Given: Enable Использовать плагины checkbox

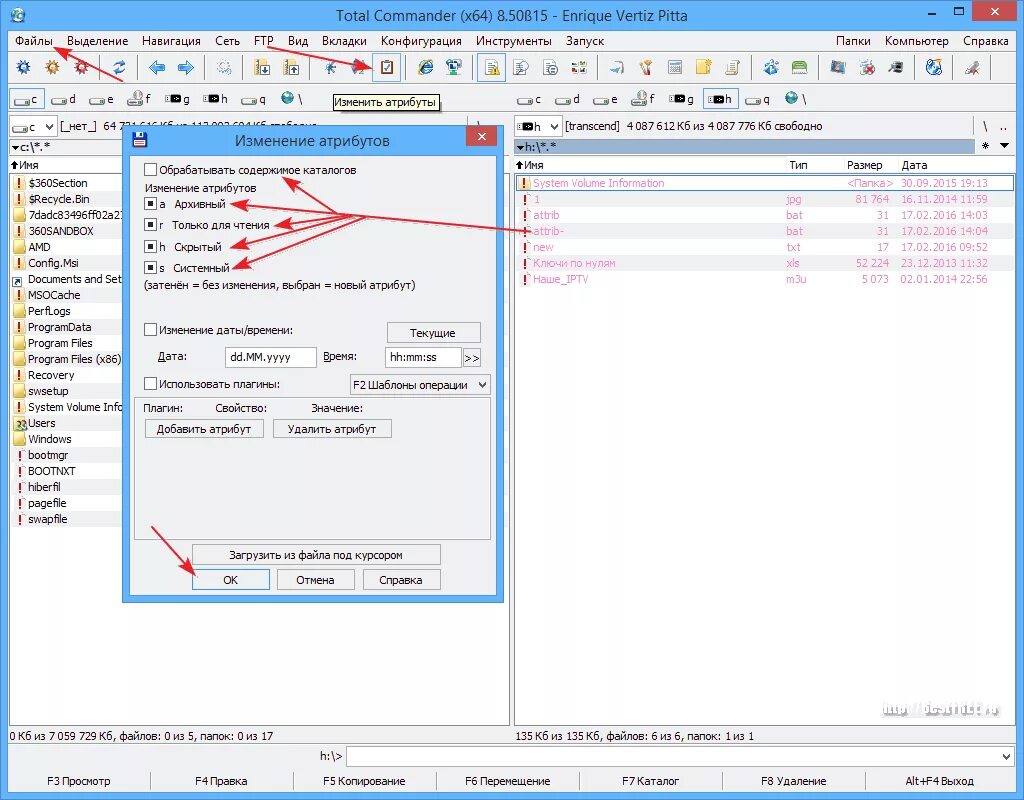Looking at the screenshot, I should [x=150, y=384].
